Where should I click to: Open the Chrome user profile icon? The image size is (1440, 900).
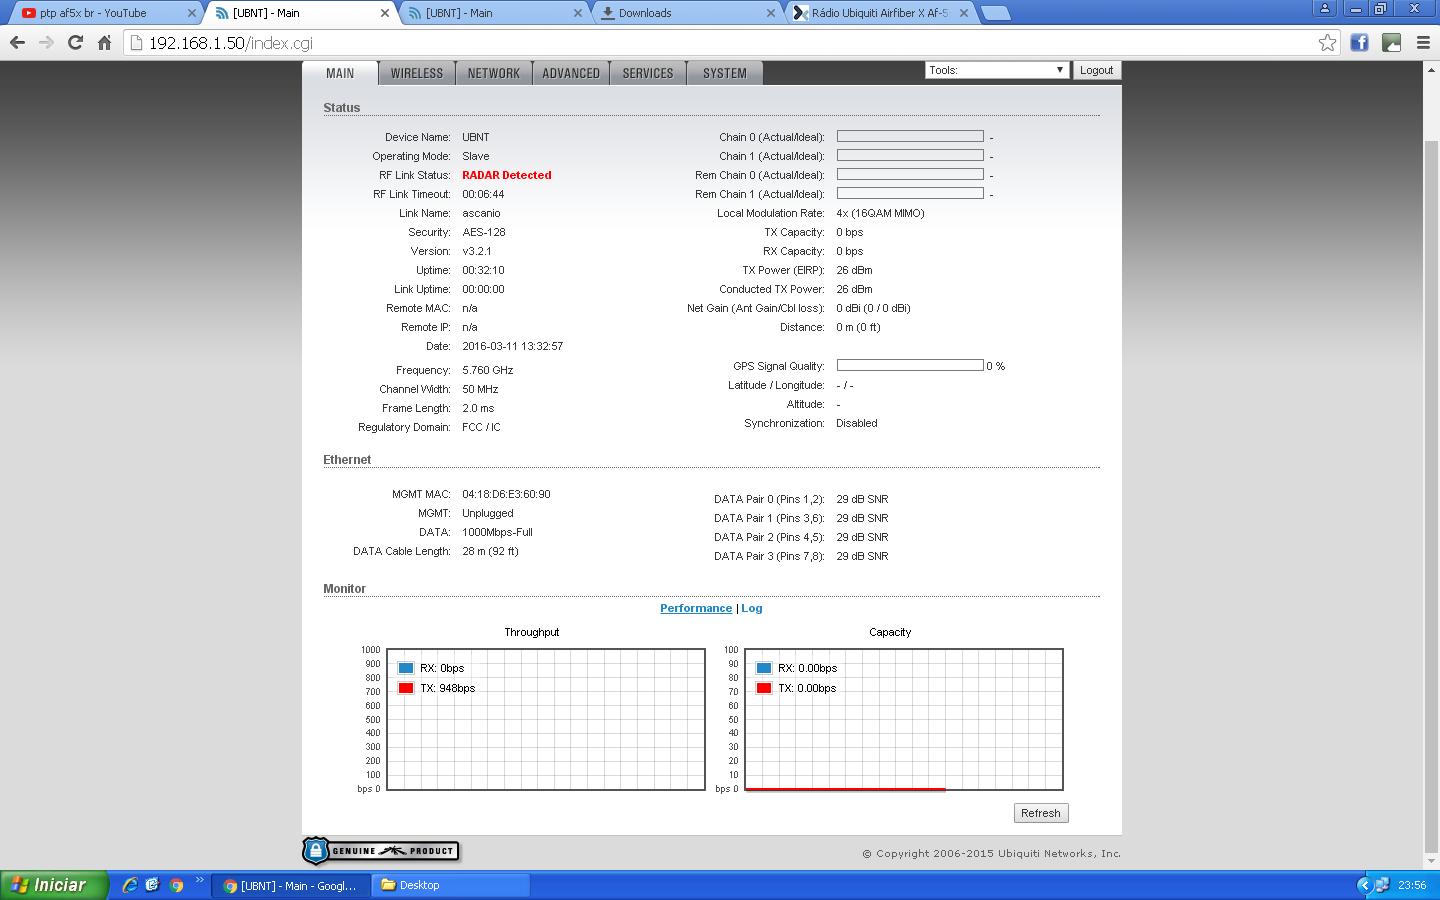[x=1325, y=8]
